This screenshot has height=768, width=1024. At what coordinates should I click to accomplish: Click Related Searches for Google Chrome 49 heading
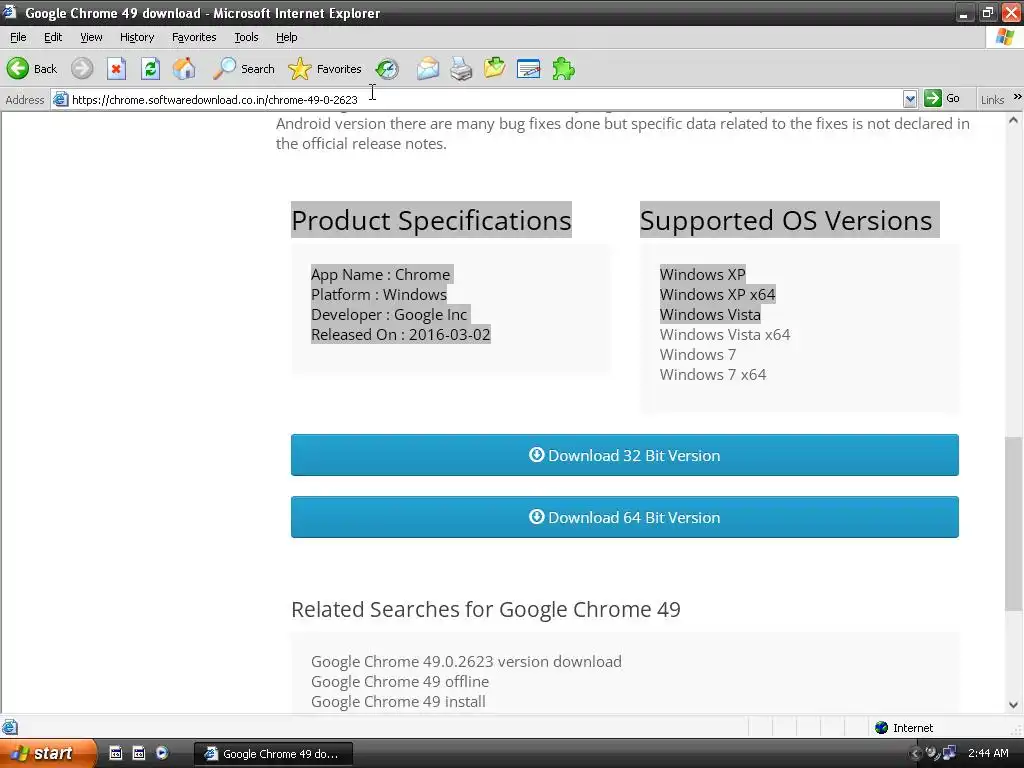pos(486,609)
